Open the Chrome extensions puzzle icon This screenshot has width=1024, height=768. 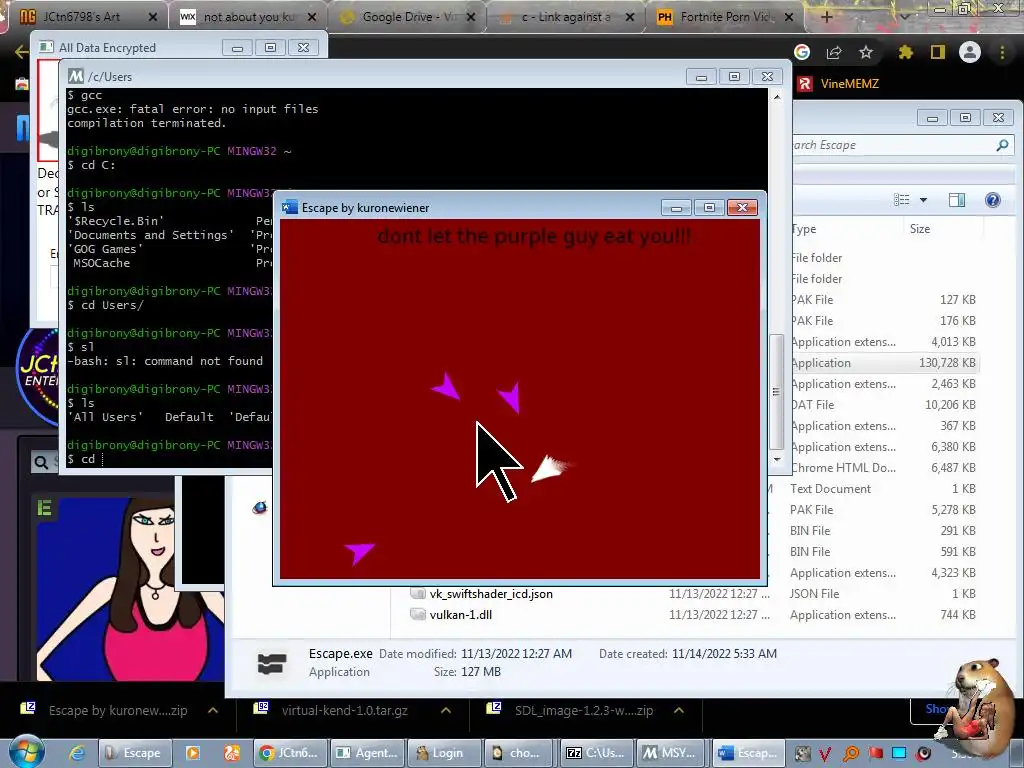click(x=905, y=52)
